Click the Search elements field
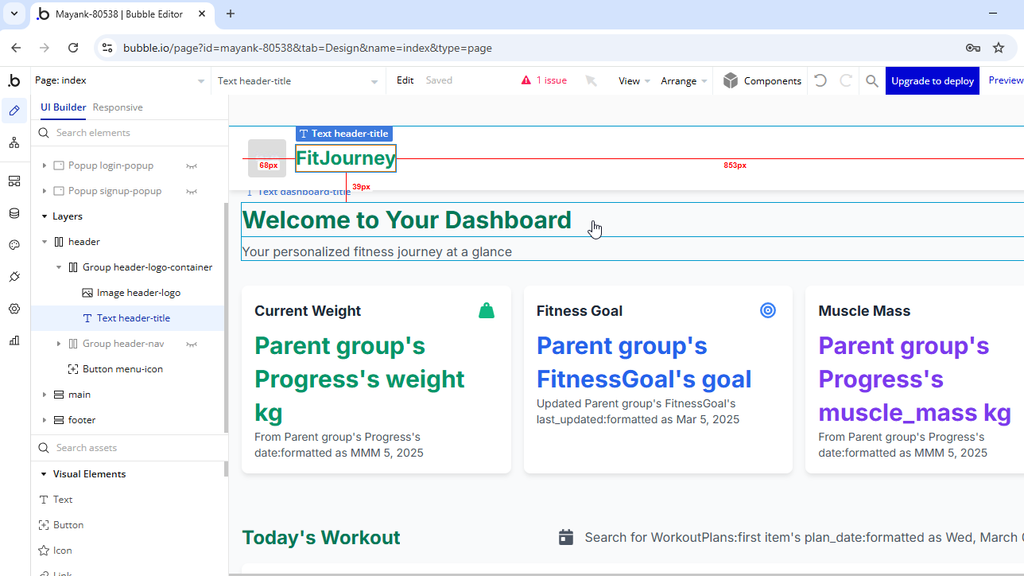This screenshot has width=1024, height=576. (x=129, y=133)
